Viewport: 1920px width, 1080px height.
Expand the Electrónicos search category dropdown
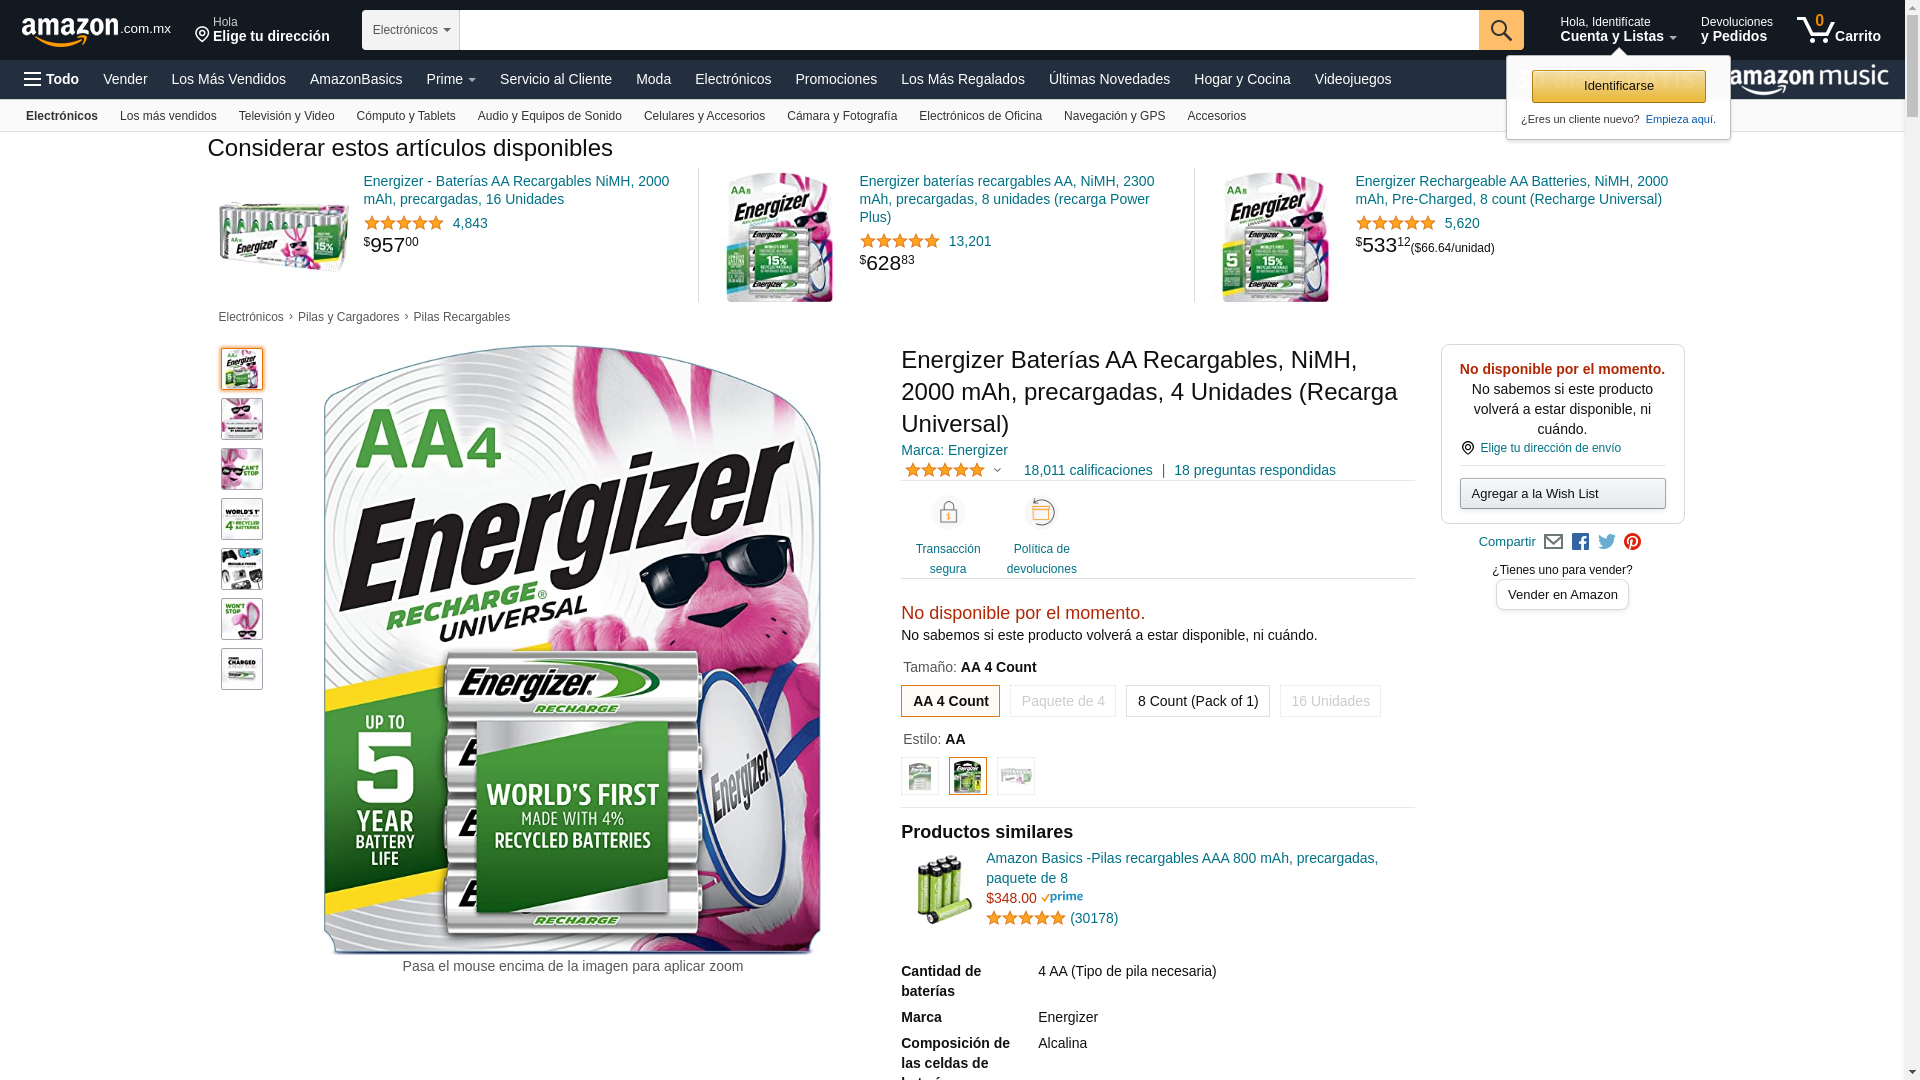point(411,30)
